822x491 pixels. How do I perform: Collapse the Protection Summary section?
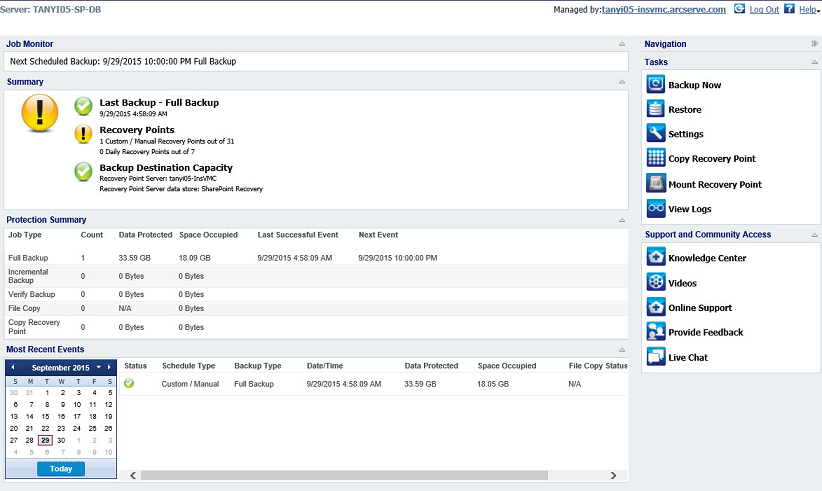(622, 220)
